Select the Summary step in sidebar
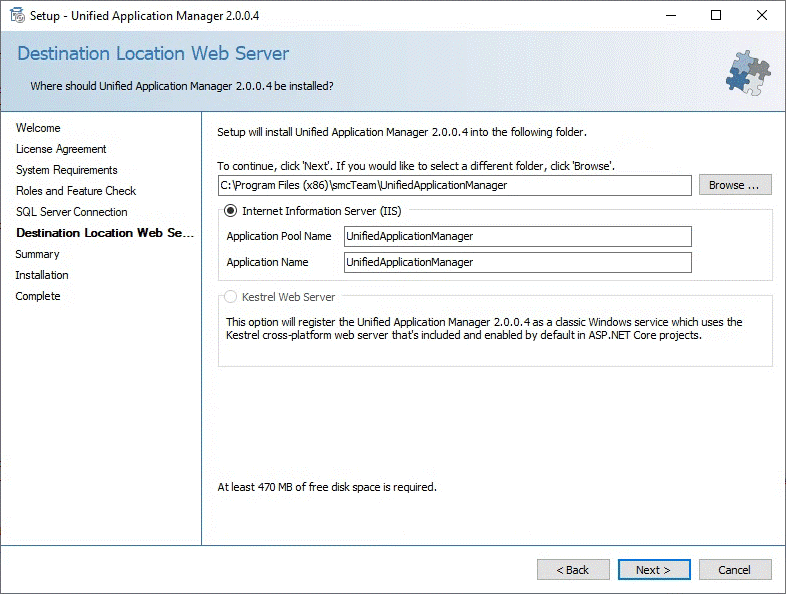Screen dimensions: 786x594 (38, 254)
